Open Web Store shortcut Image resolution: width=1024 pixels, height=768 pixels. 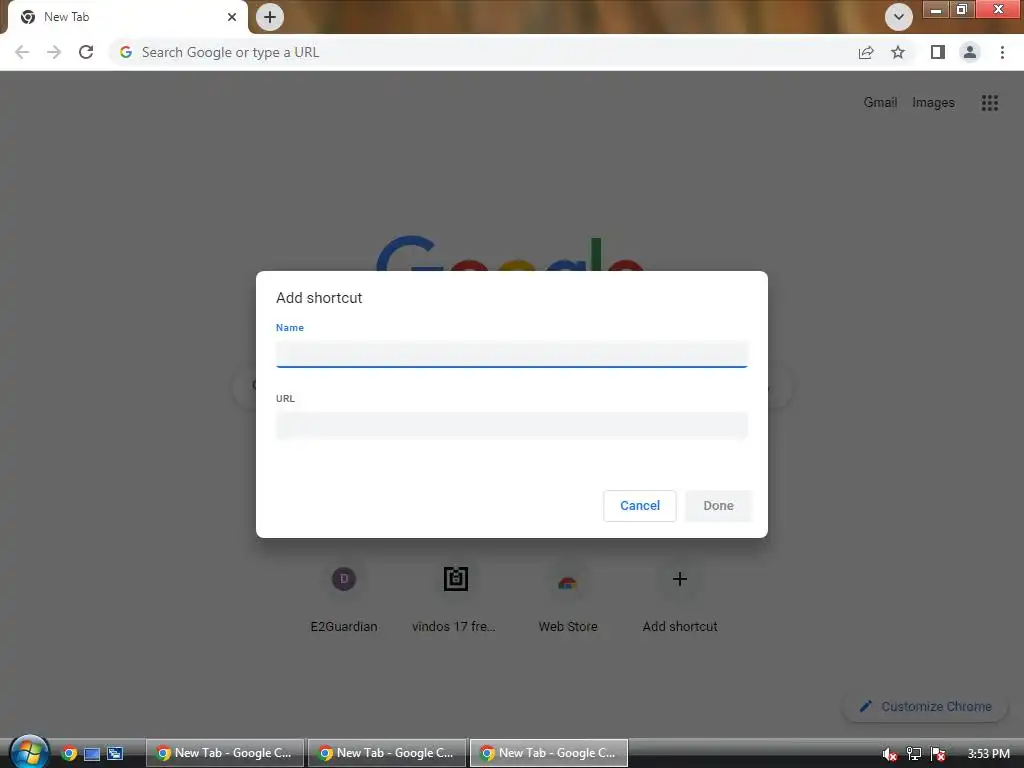pyautogui.click(x=568, y=598)
